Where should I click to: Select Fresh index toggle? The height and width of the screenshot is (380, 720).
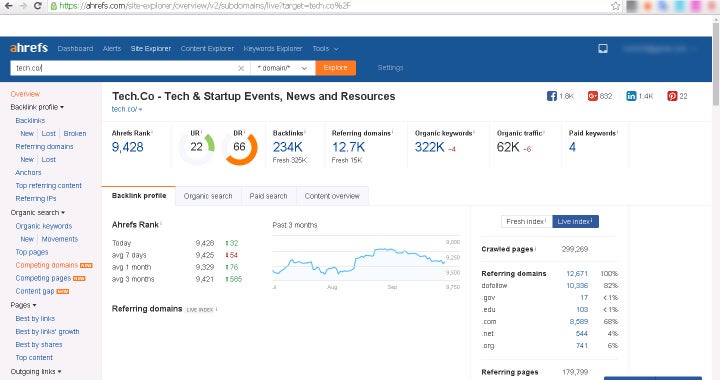526,221
